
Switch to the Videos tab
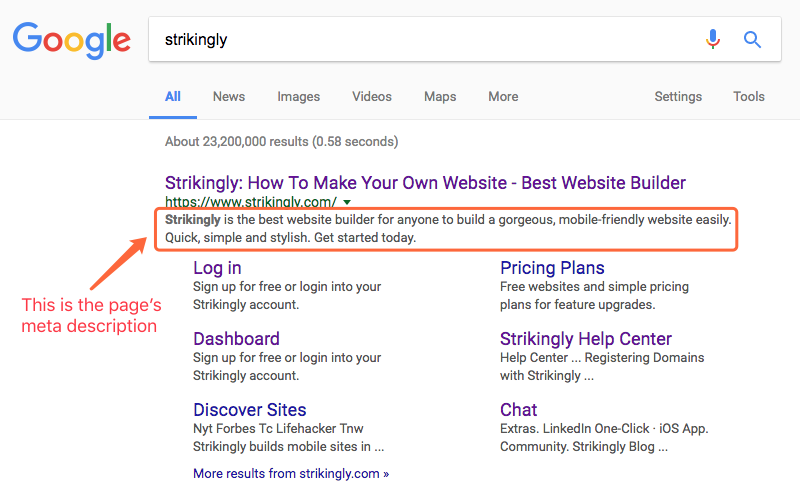[x=372, y=96]
